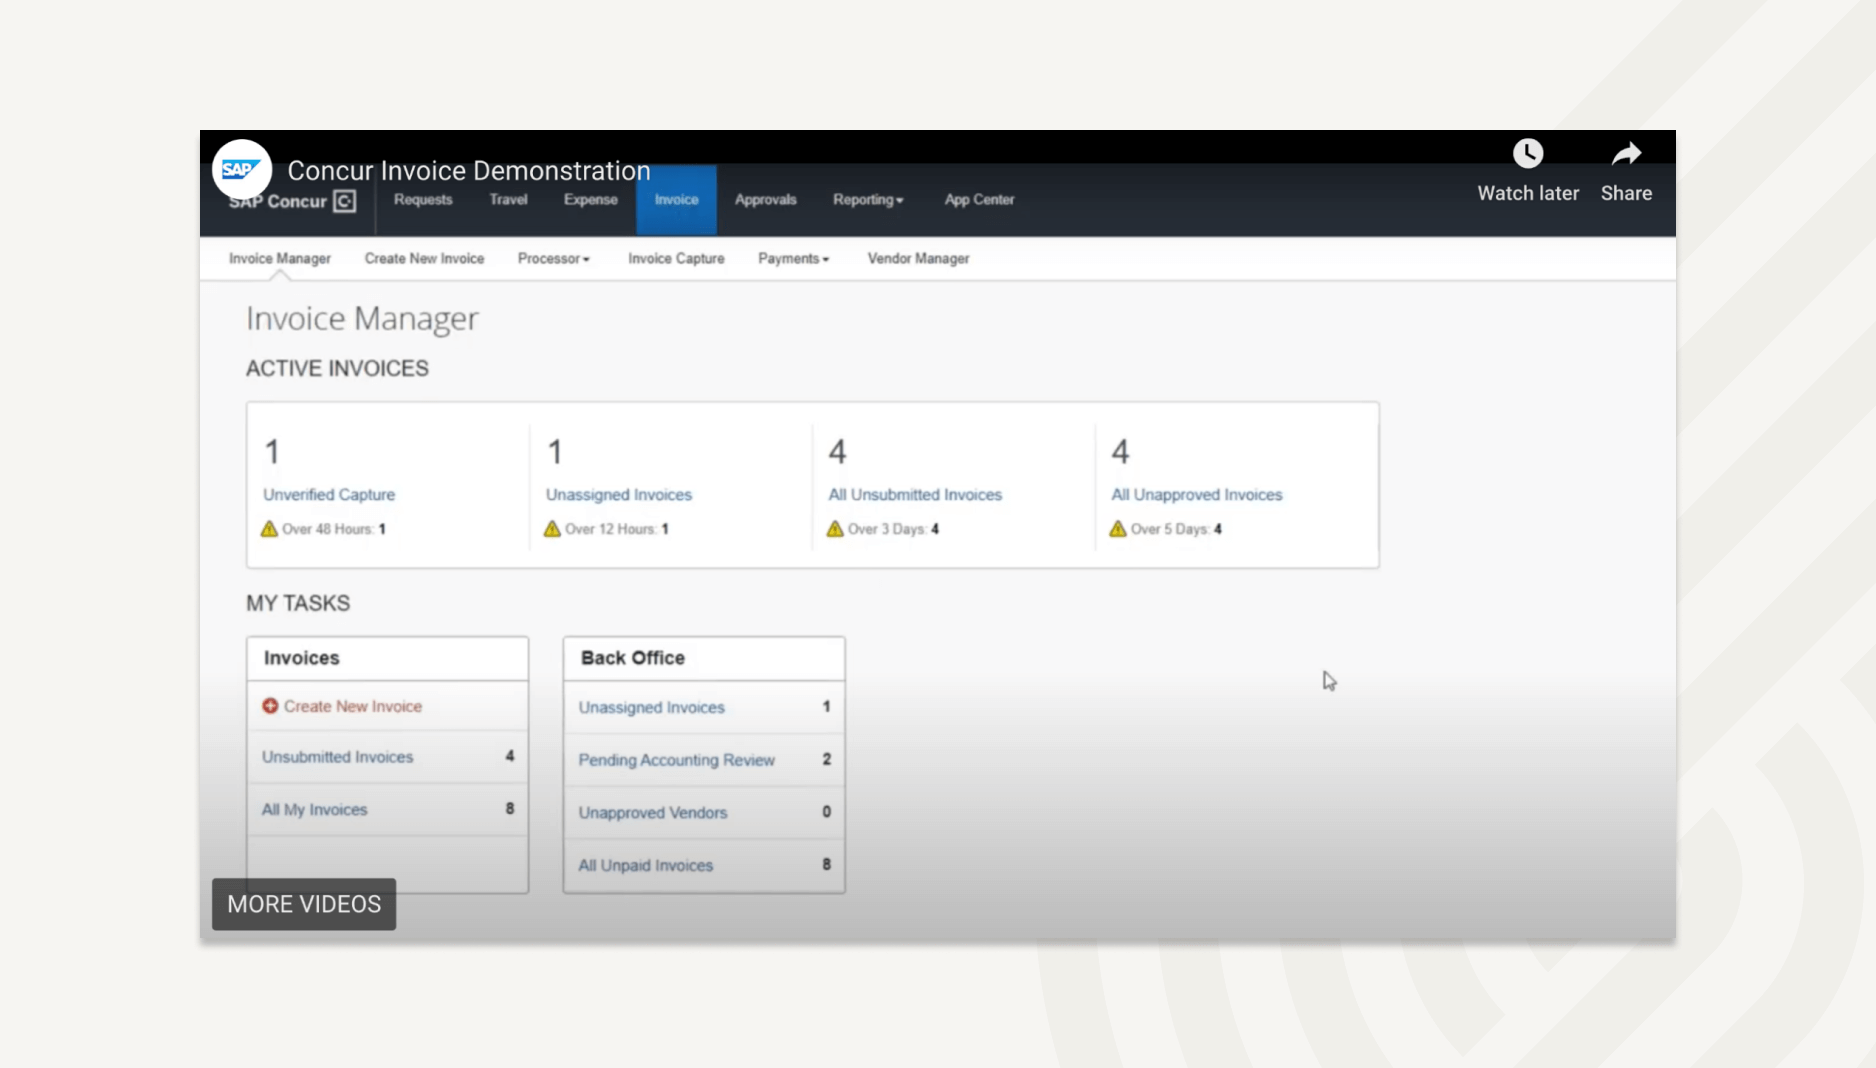Open Unassigned Invoices in Active Invoices

(x=619, y=494)
